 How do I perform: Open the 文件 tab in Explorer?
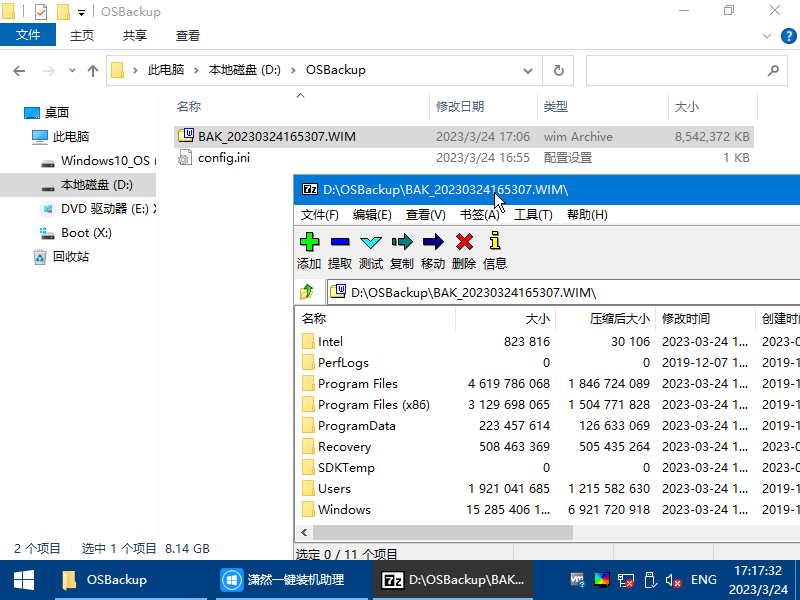[x=28, y=35]
